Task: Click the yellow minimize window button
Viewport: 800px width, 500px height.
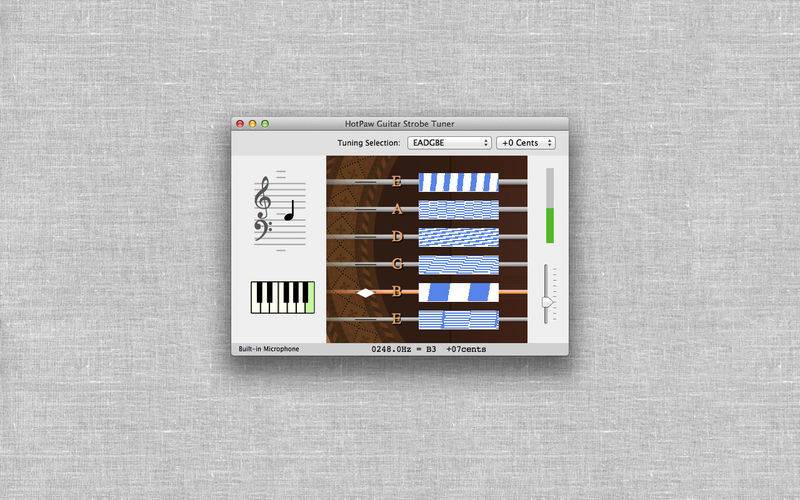Action: pyautogui.click(x=253, y=123)
